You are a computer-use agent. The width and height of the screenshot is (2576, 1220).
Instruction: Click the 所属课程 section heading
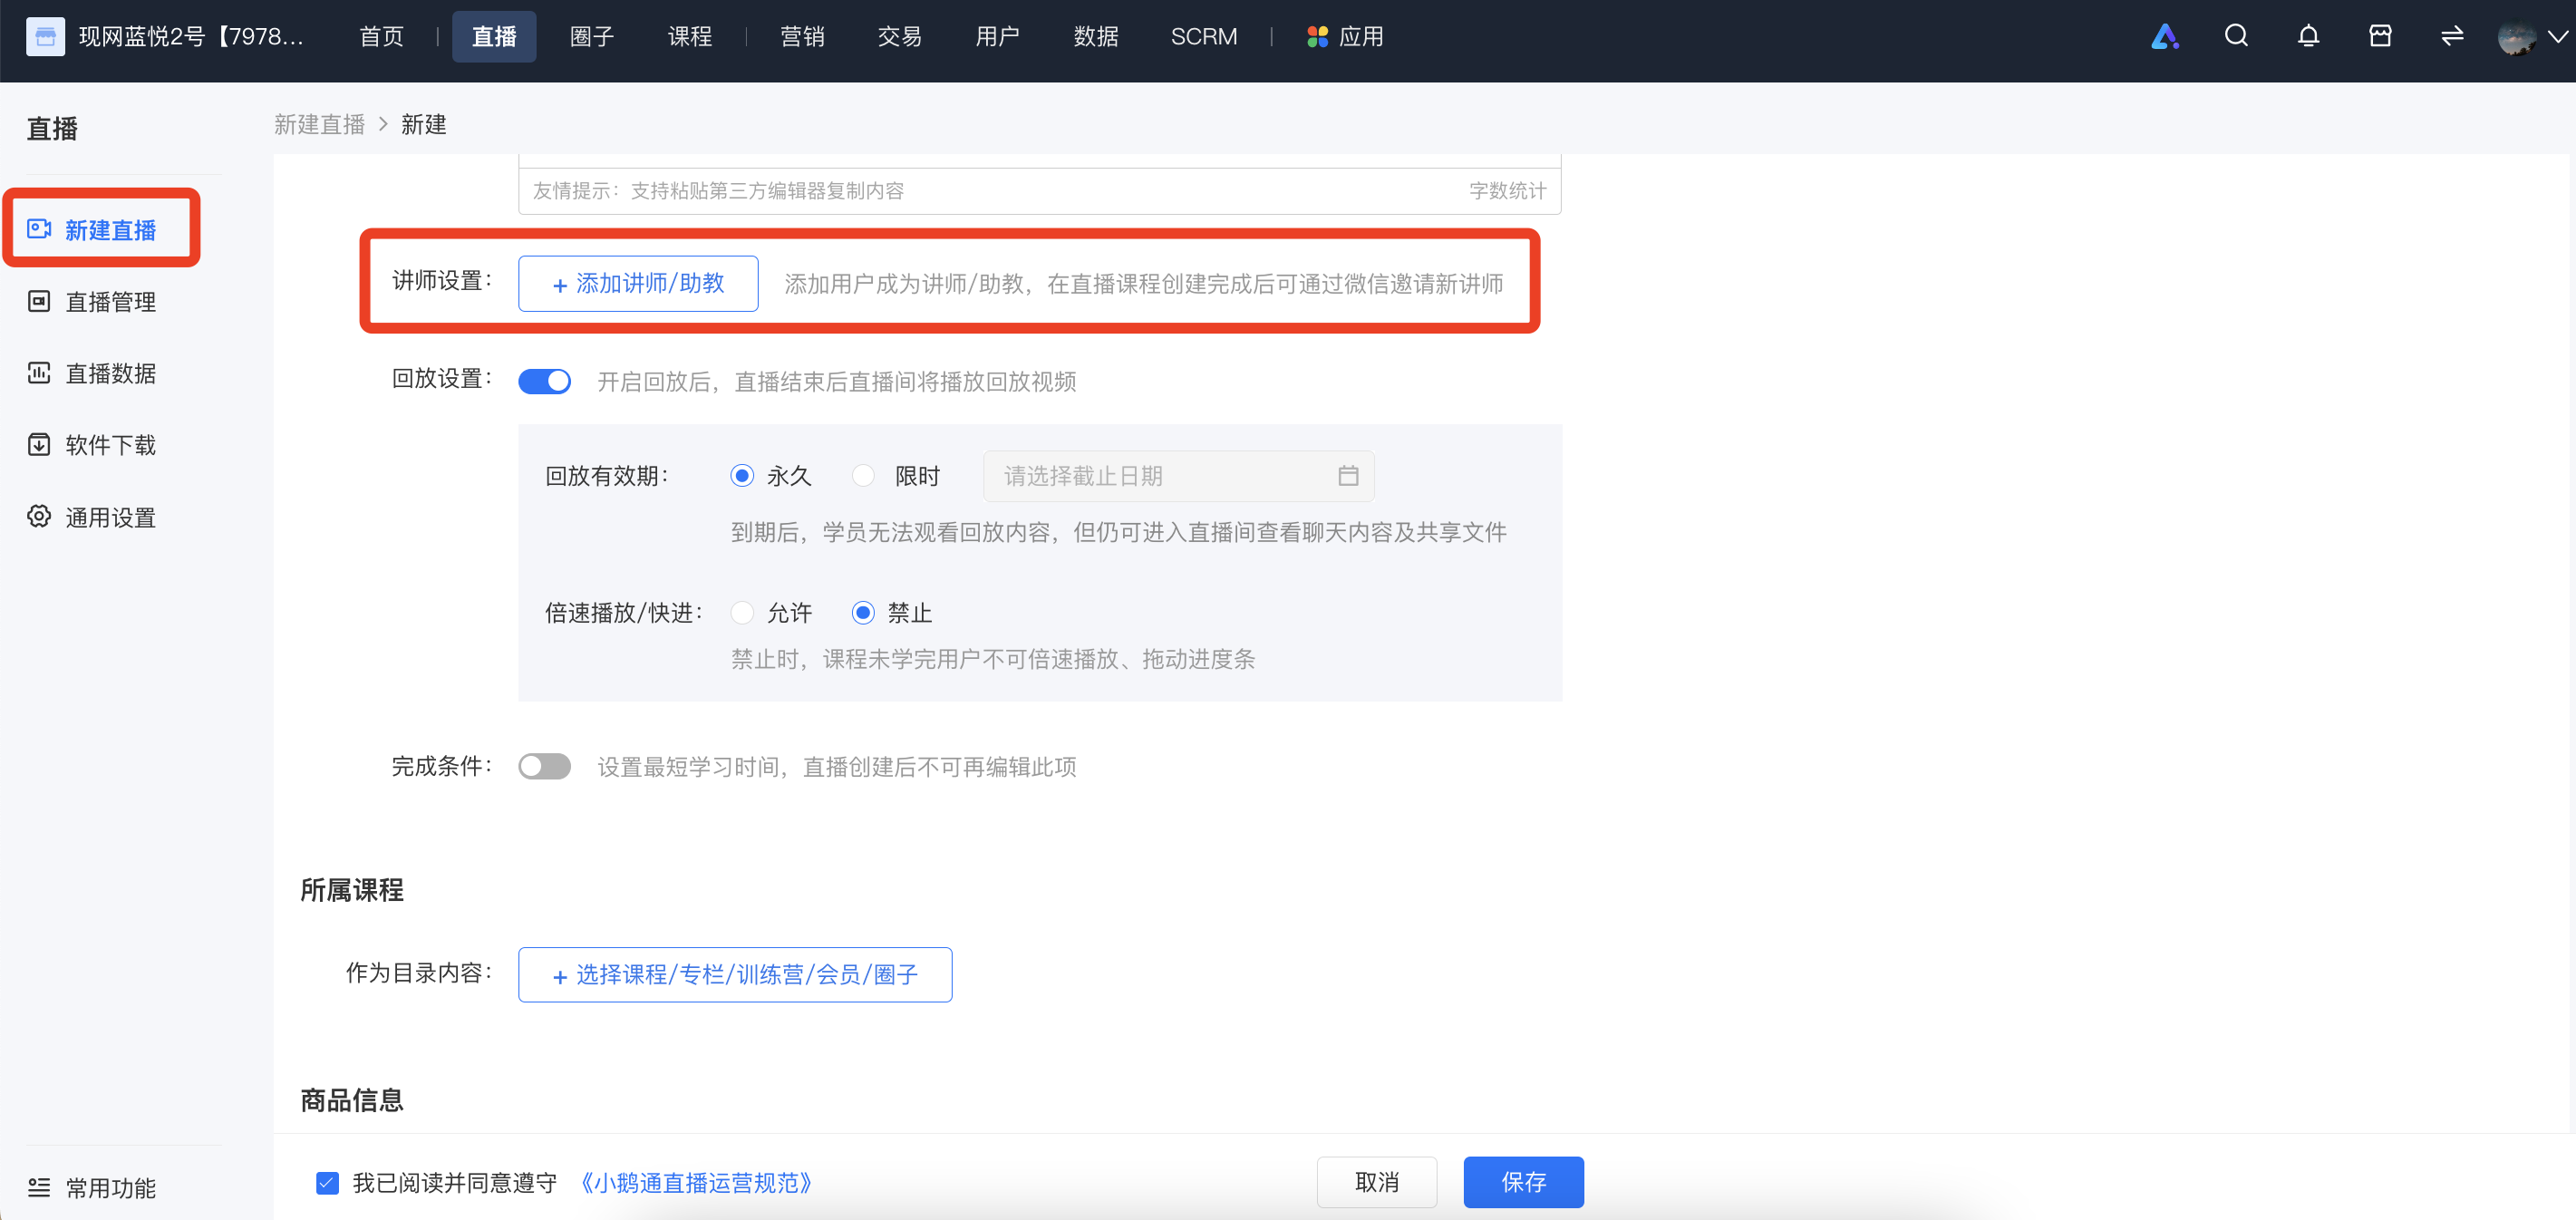pyautogui.click(x=352, y=890)
